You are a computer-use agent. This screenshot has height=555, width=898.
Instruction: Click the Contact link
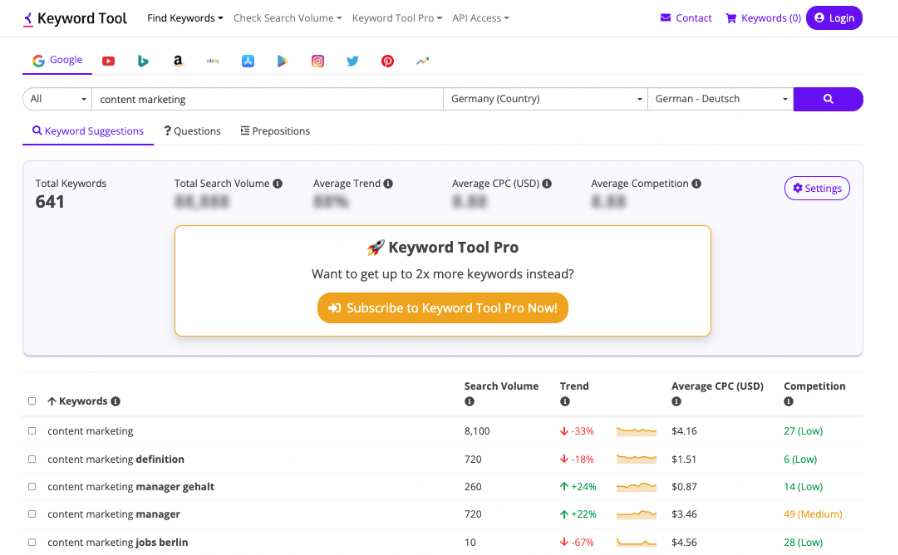[x=686, y=18]
